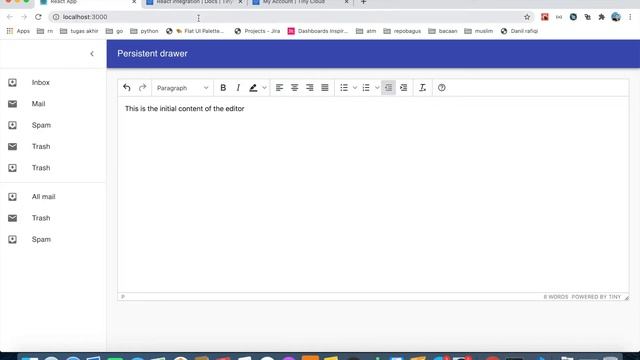Open the tugas akhir bookmarks folder
This screenshot has width=640, height=360.
point(79,31)
